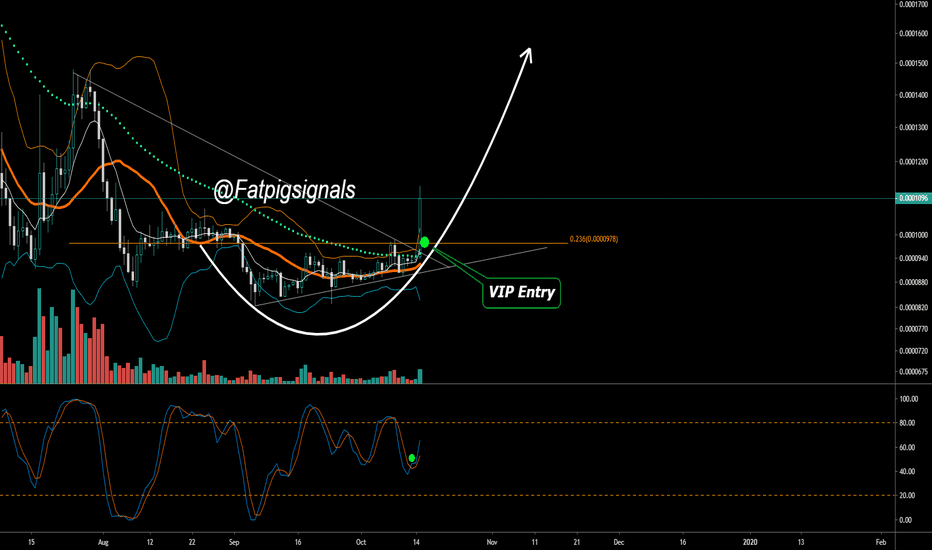Click oscillator scale value 60.00
This screenshot has height=550, width=932.
(x=907, y=448)
